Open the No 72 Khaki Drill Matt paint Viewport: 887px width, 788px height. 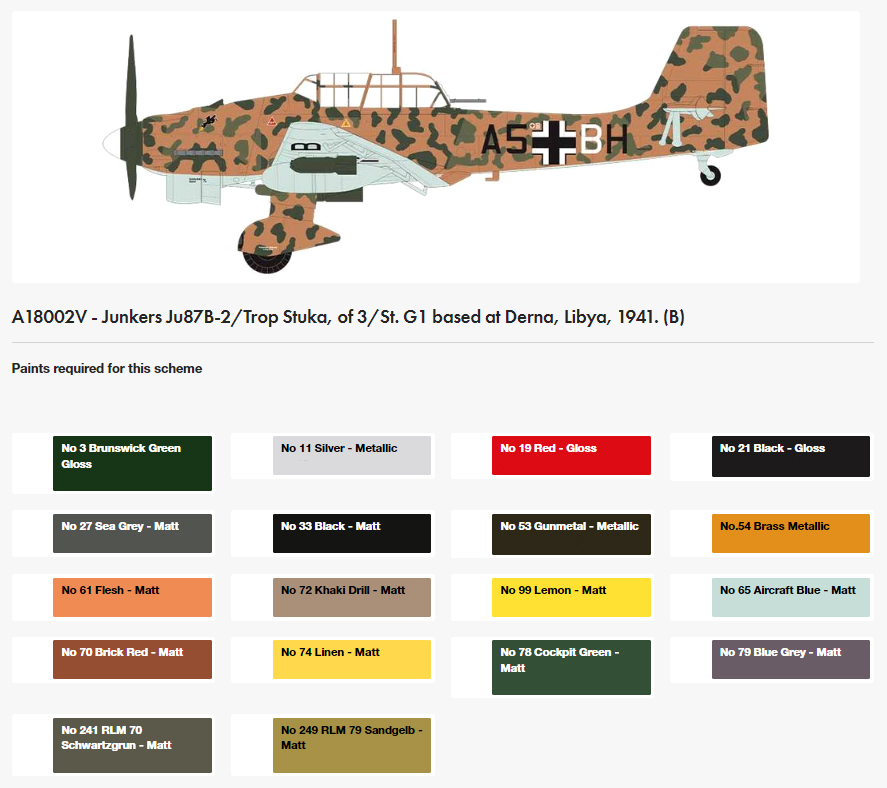point(352,597)
